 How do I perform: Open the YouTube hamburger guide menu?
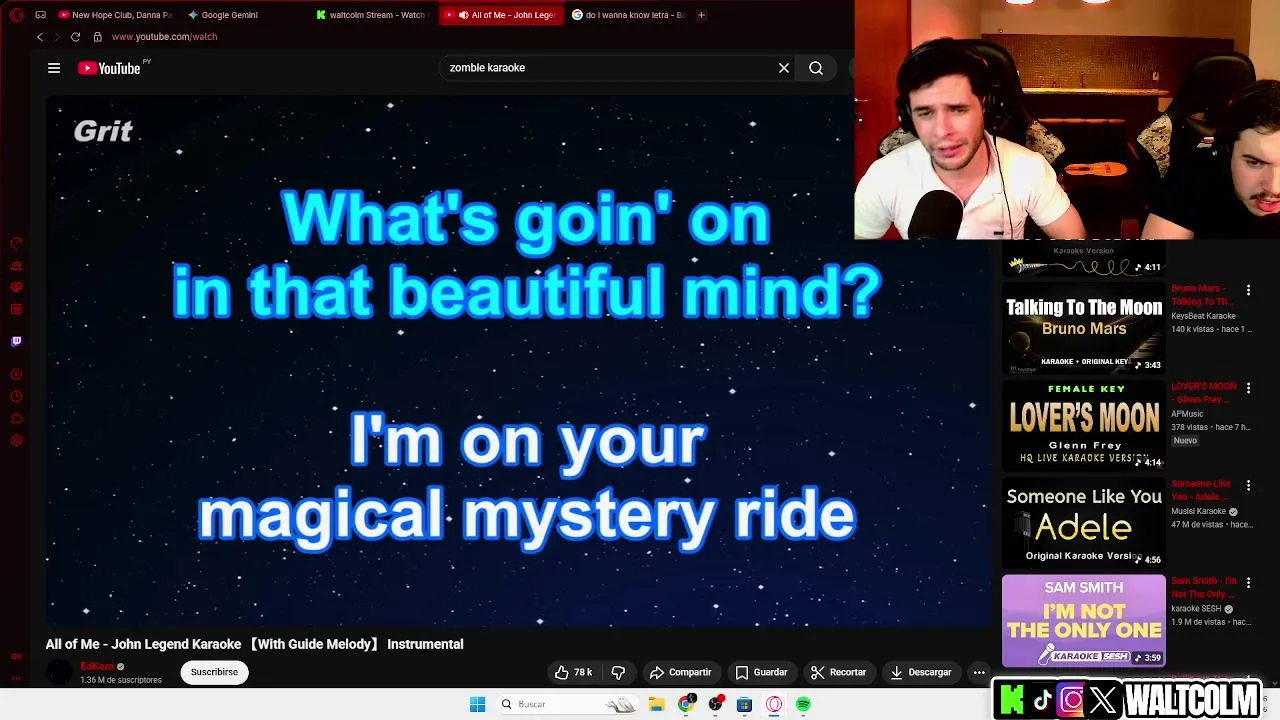pyautogui.click(x=54, y=68)
